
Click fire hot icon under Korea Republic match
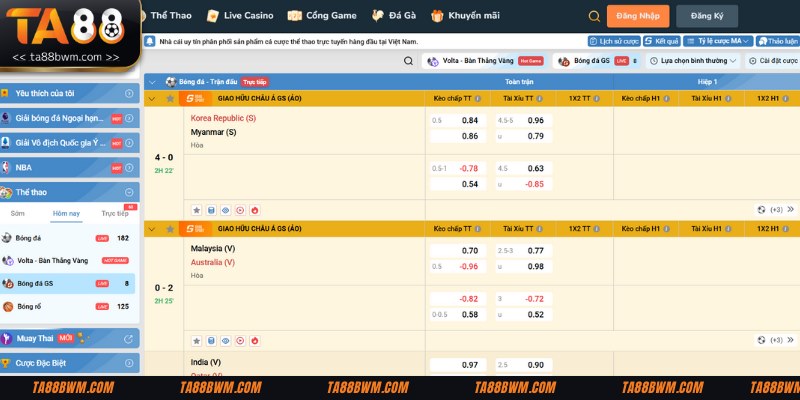[255, 210]
